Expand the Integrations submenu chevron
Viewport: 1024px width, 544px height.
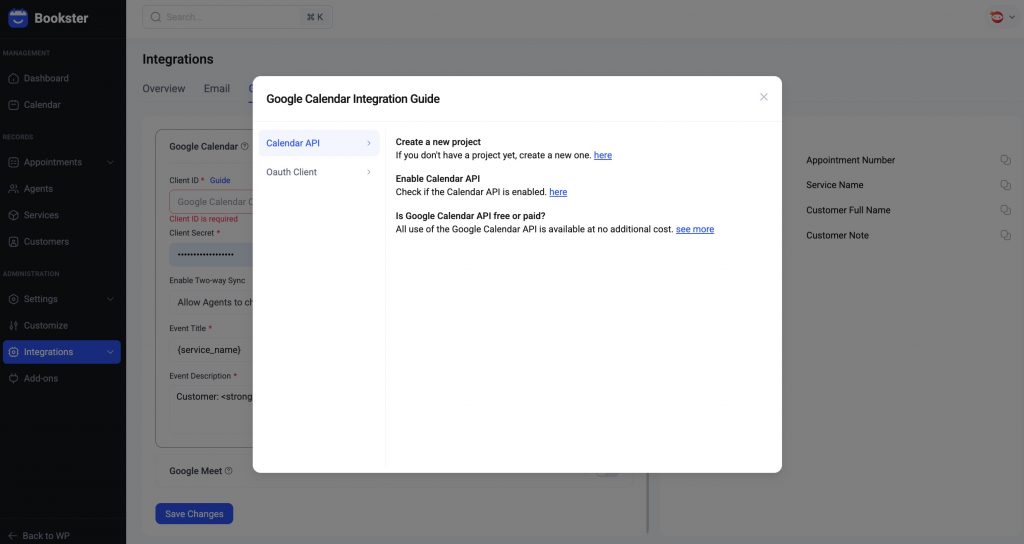(110, 352)
